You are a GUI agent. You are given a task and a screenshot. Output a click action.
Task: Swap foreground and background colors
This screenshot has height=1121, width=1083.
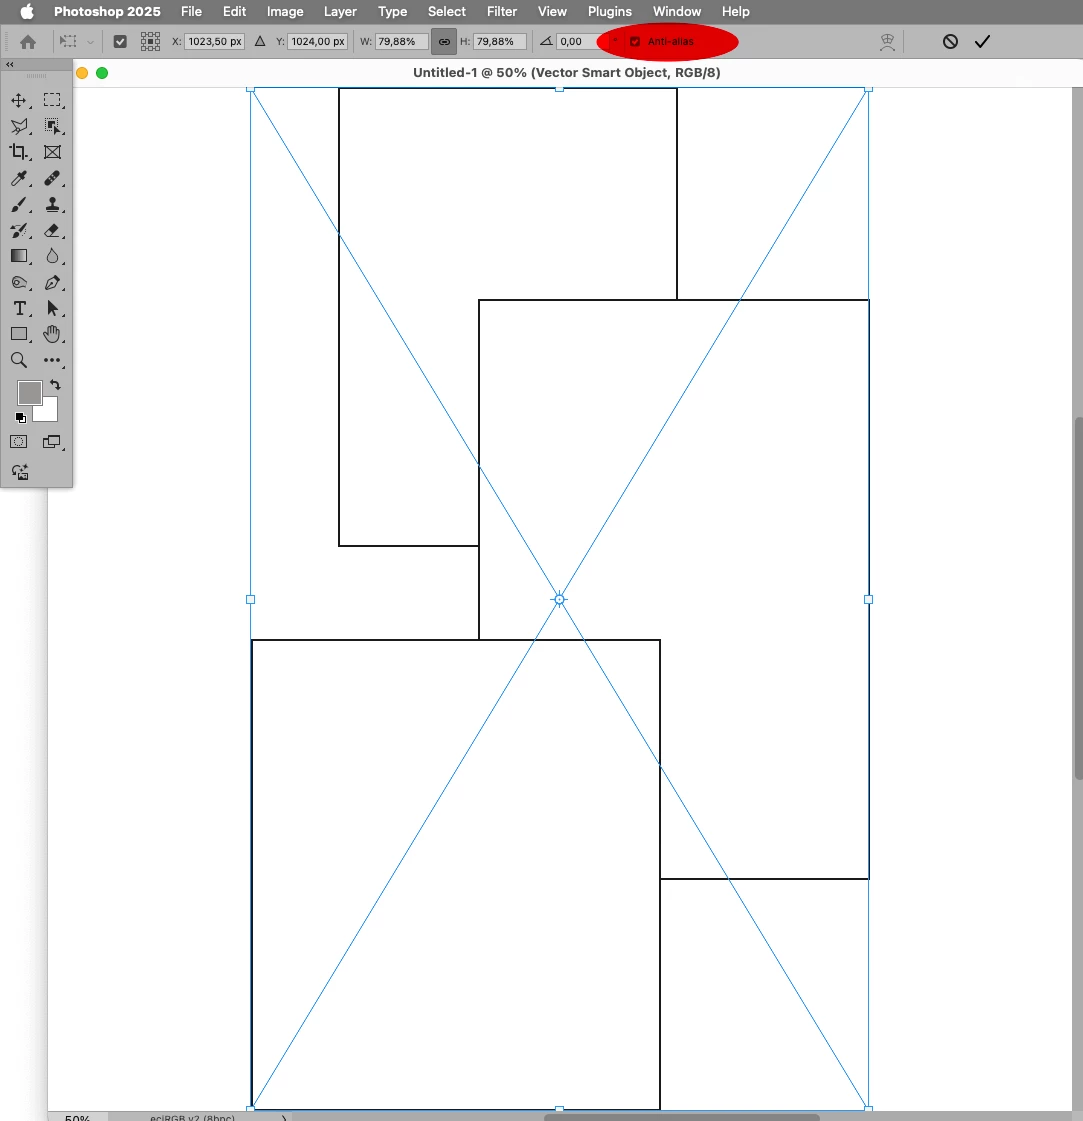tap(55, 385)
